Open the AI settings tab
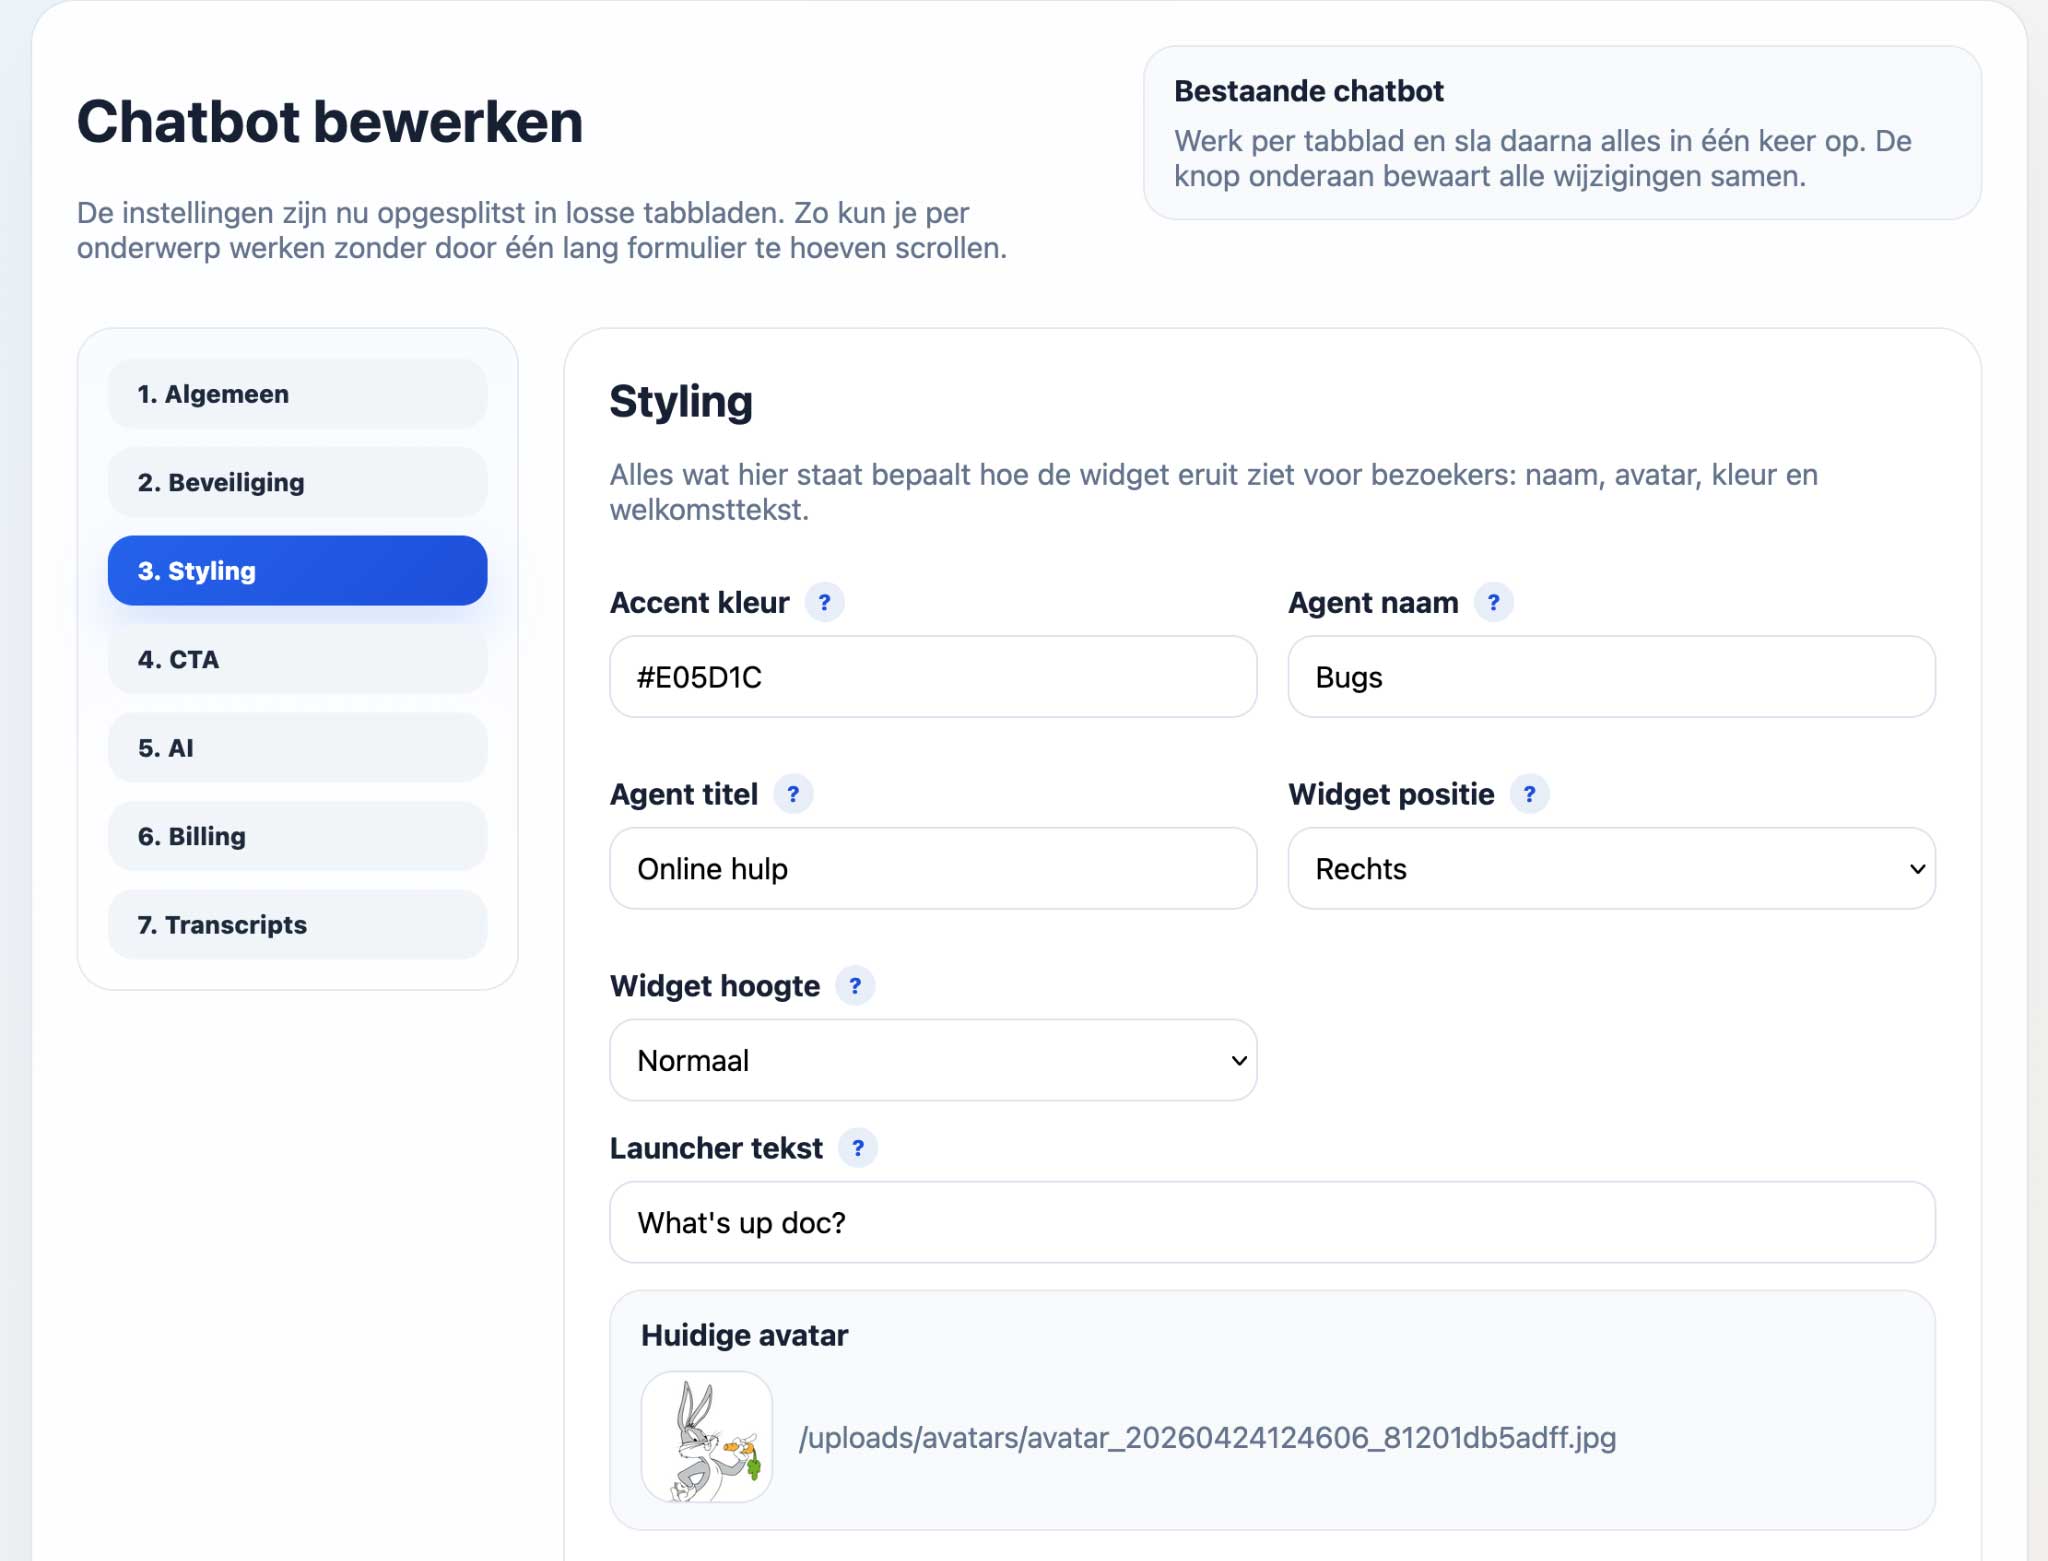This screenshot has width=2048, height=1561. 297,748
